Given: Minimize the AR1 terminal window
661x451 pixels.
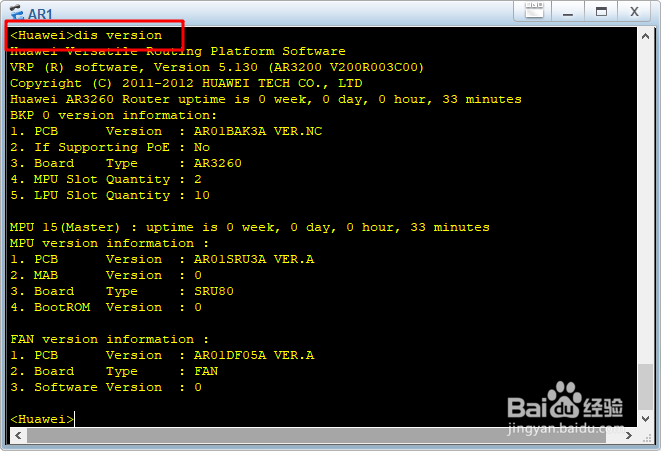Looking at the screenshot, I should click(568, 11).
